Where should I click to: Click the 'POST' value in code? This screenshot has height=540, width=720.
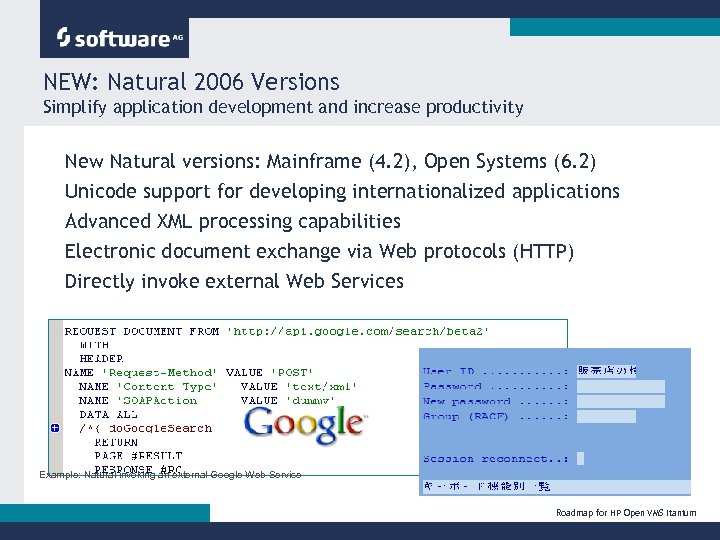(x=292, y=372)
